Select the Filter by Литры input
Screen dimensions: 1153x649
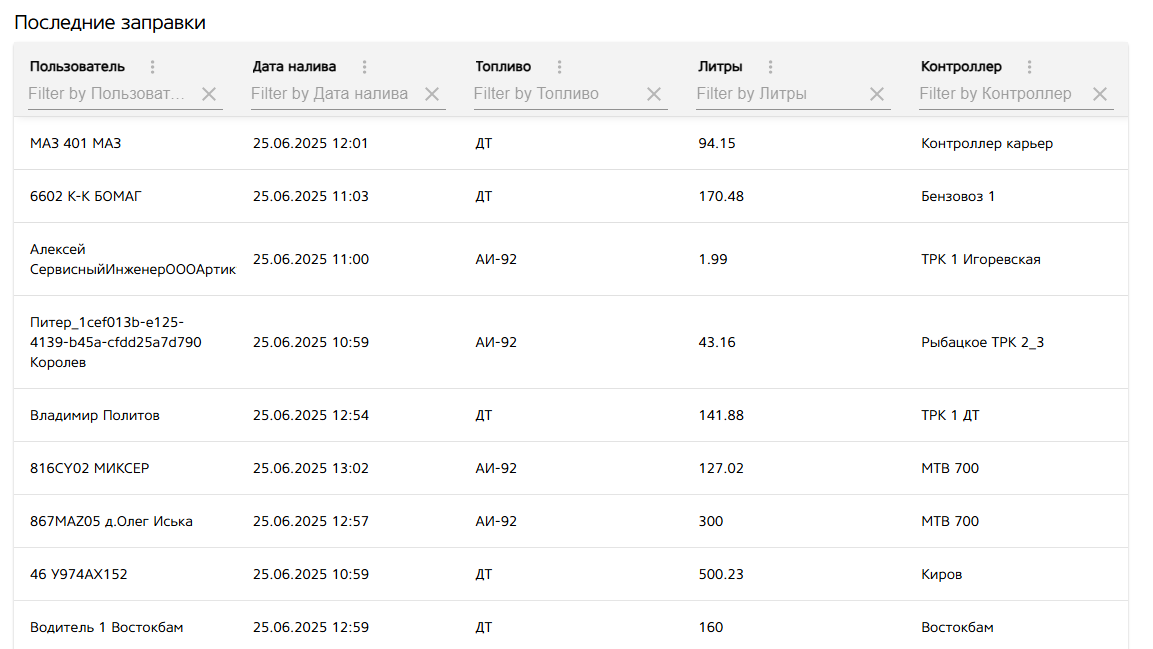(777, 94)
